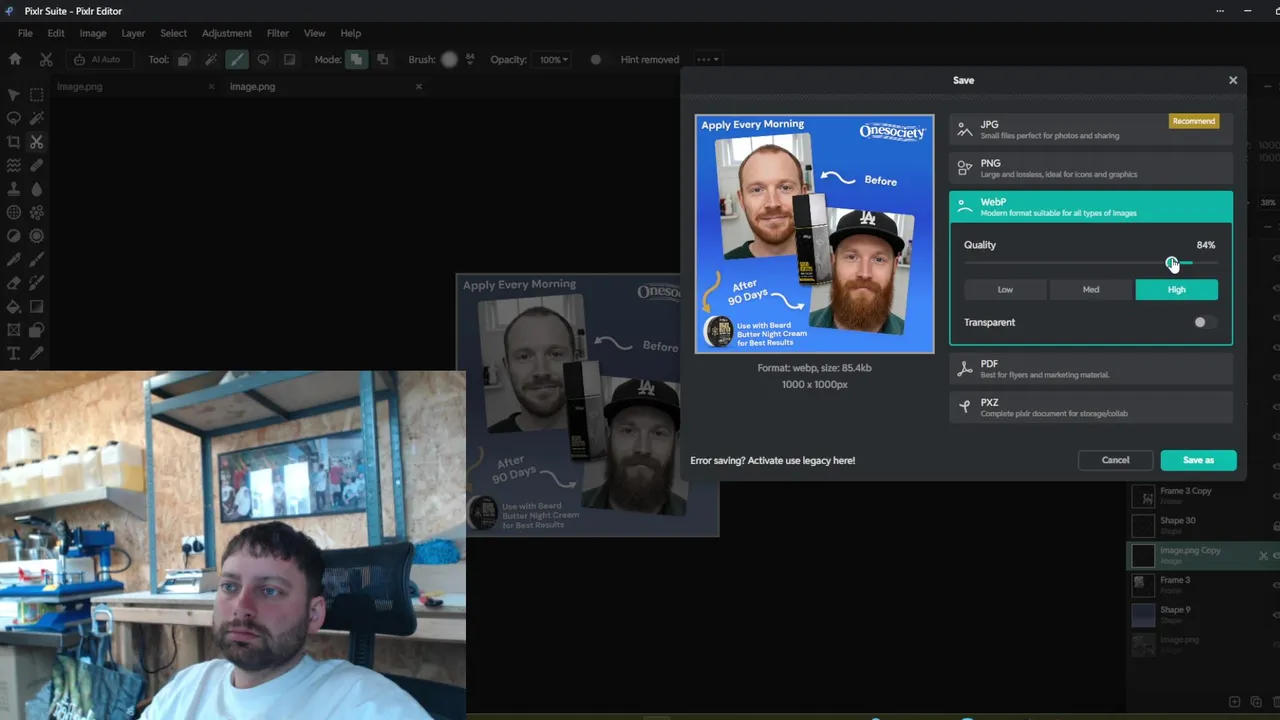The width and height of the screenshot is (1280, 720).
Task: Select the Text tool
Action: (x=14, y=354)
